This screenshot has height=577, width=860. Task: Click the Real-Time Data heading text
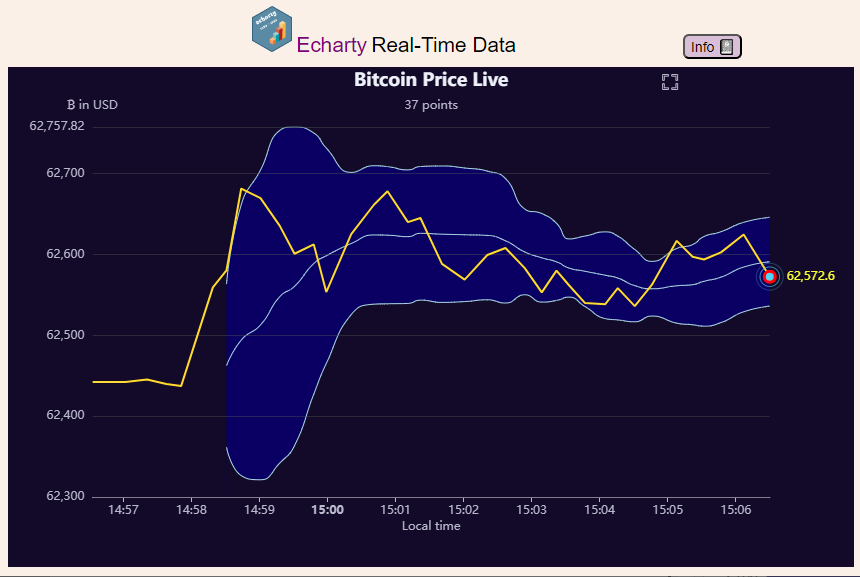click(x=443, y=45)
